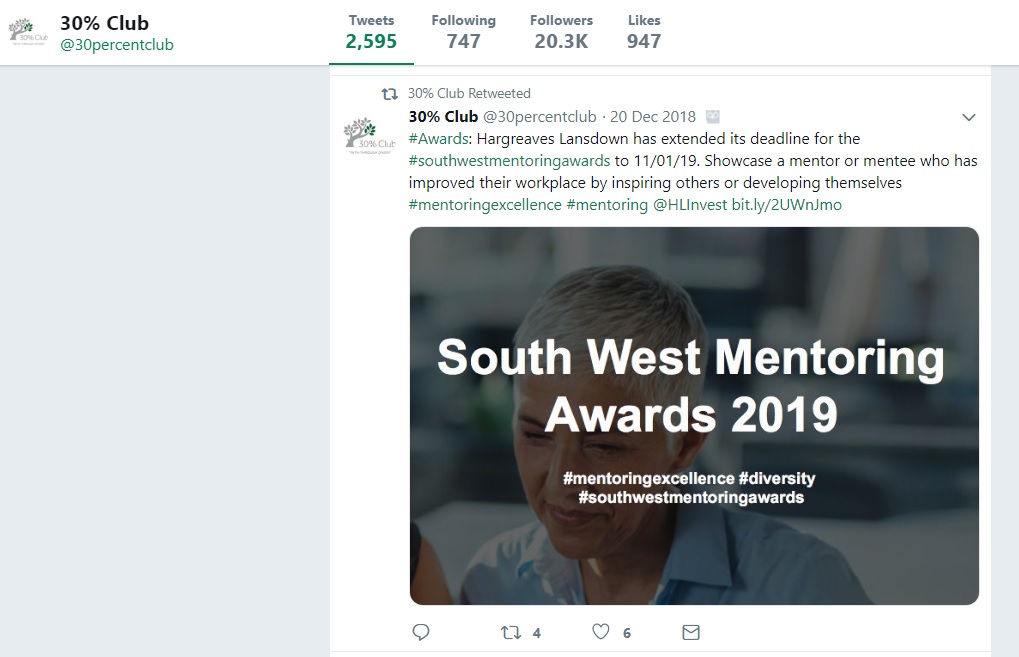Click the reply speech bubble icon
The width and height of the screenshot is (1019, 657).
pyautogui.click(x=421, y=632)
